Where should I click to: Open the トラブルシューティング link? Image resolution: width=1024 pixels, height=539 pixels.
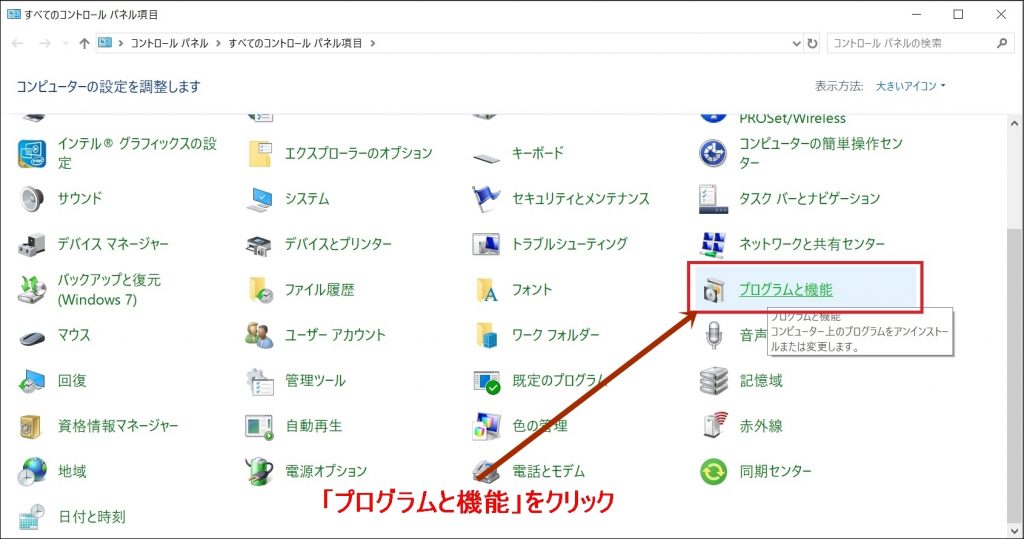(569, 244)
